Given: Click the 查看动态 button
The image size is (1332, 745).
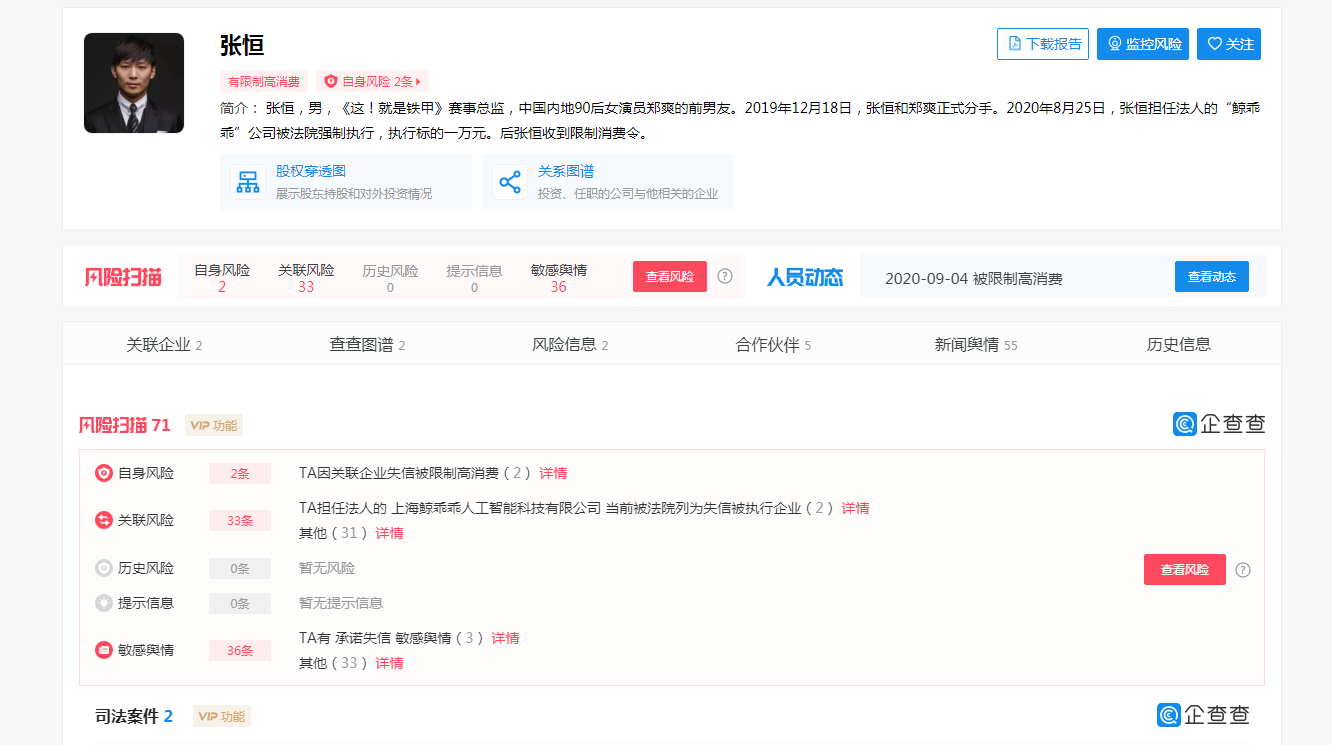Looking at the screenshot, I should (1211, 277).
